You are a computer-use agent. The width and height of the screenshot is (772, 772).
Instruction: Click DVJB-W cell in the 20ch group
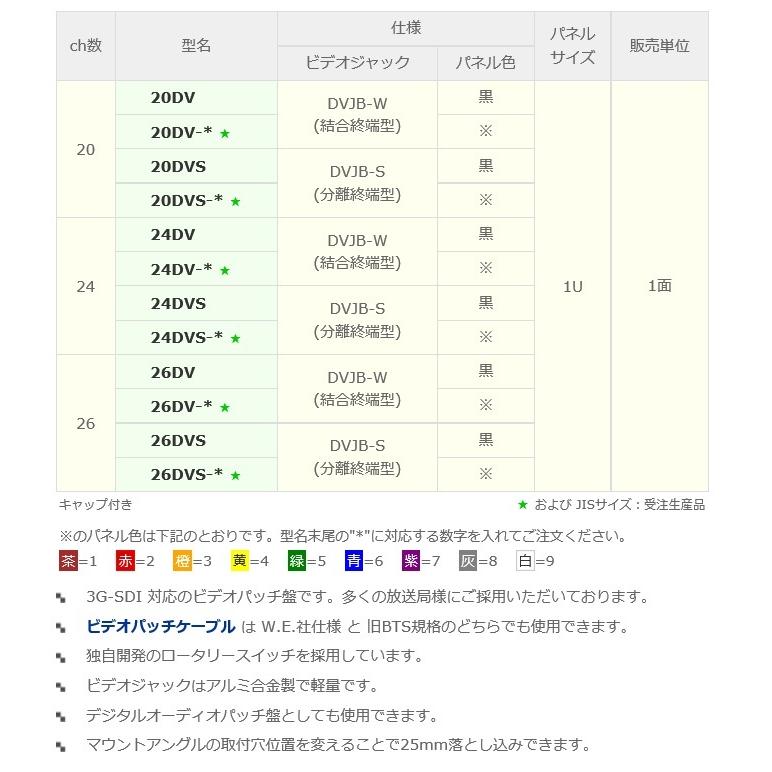(357, 115)
